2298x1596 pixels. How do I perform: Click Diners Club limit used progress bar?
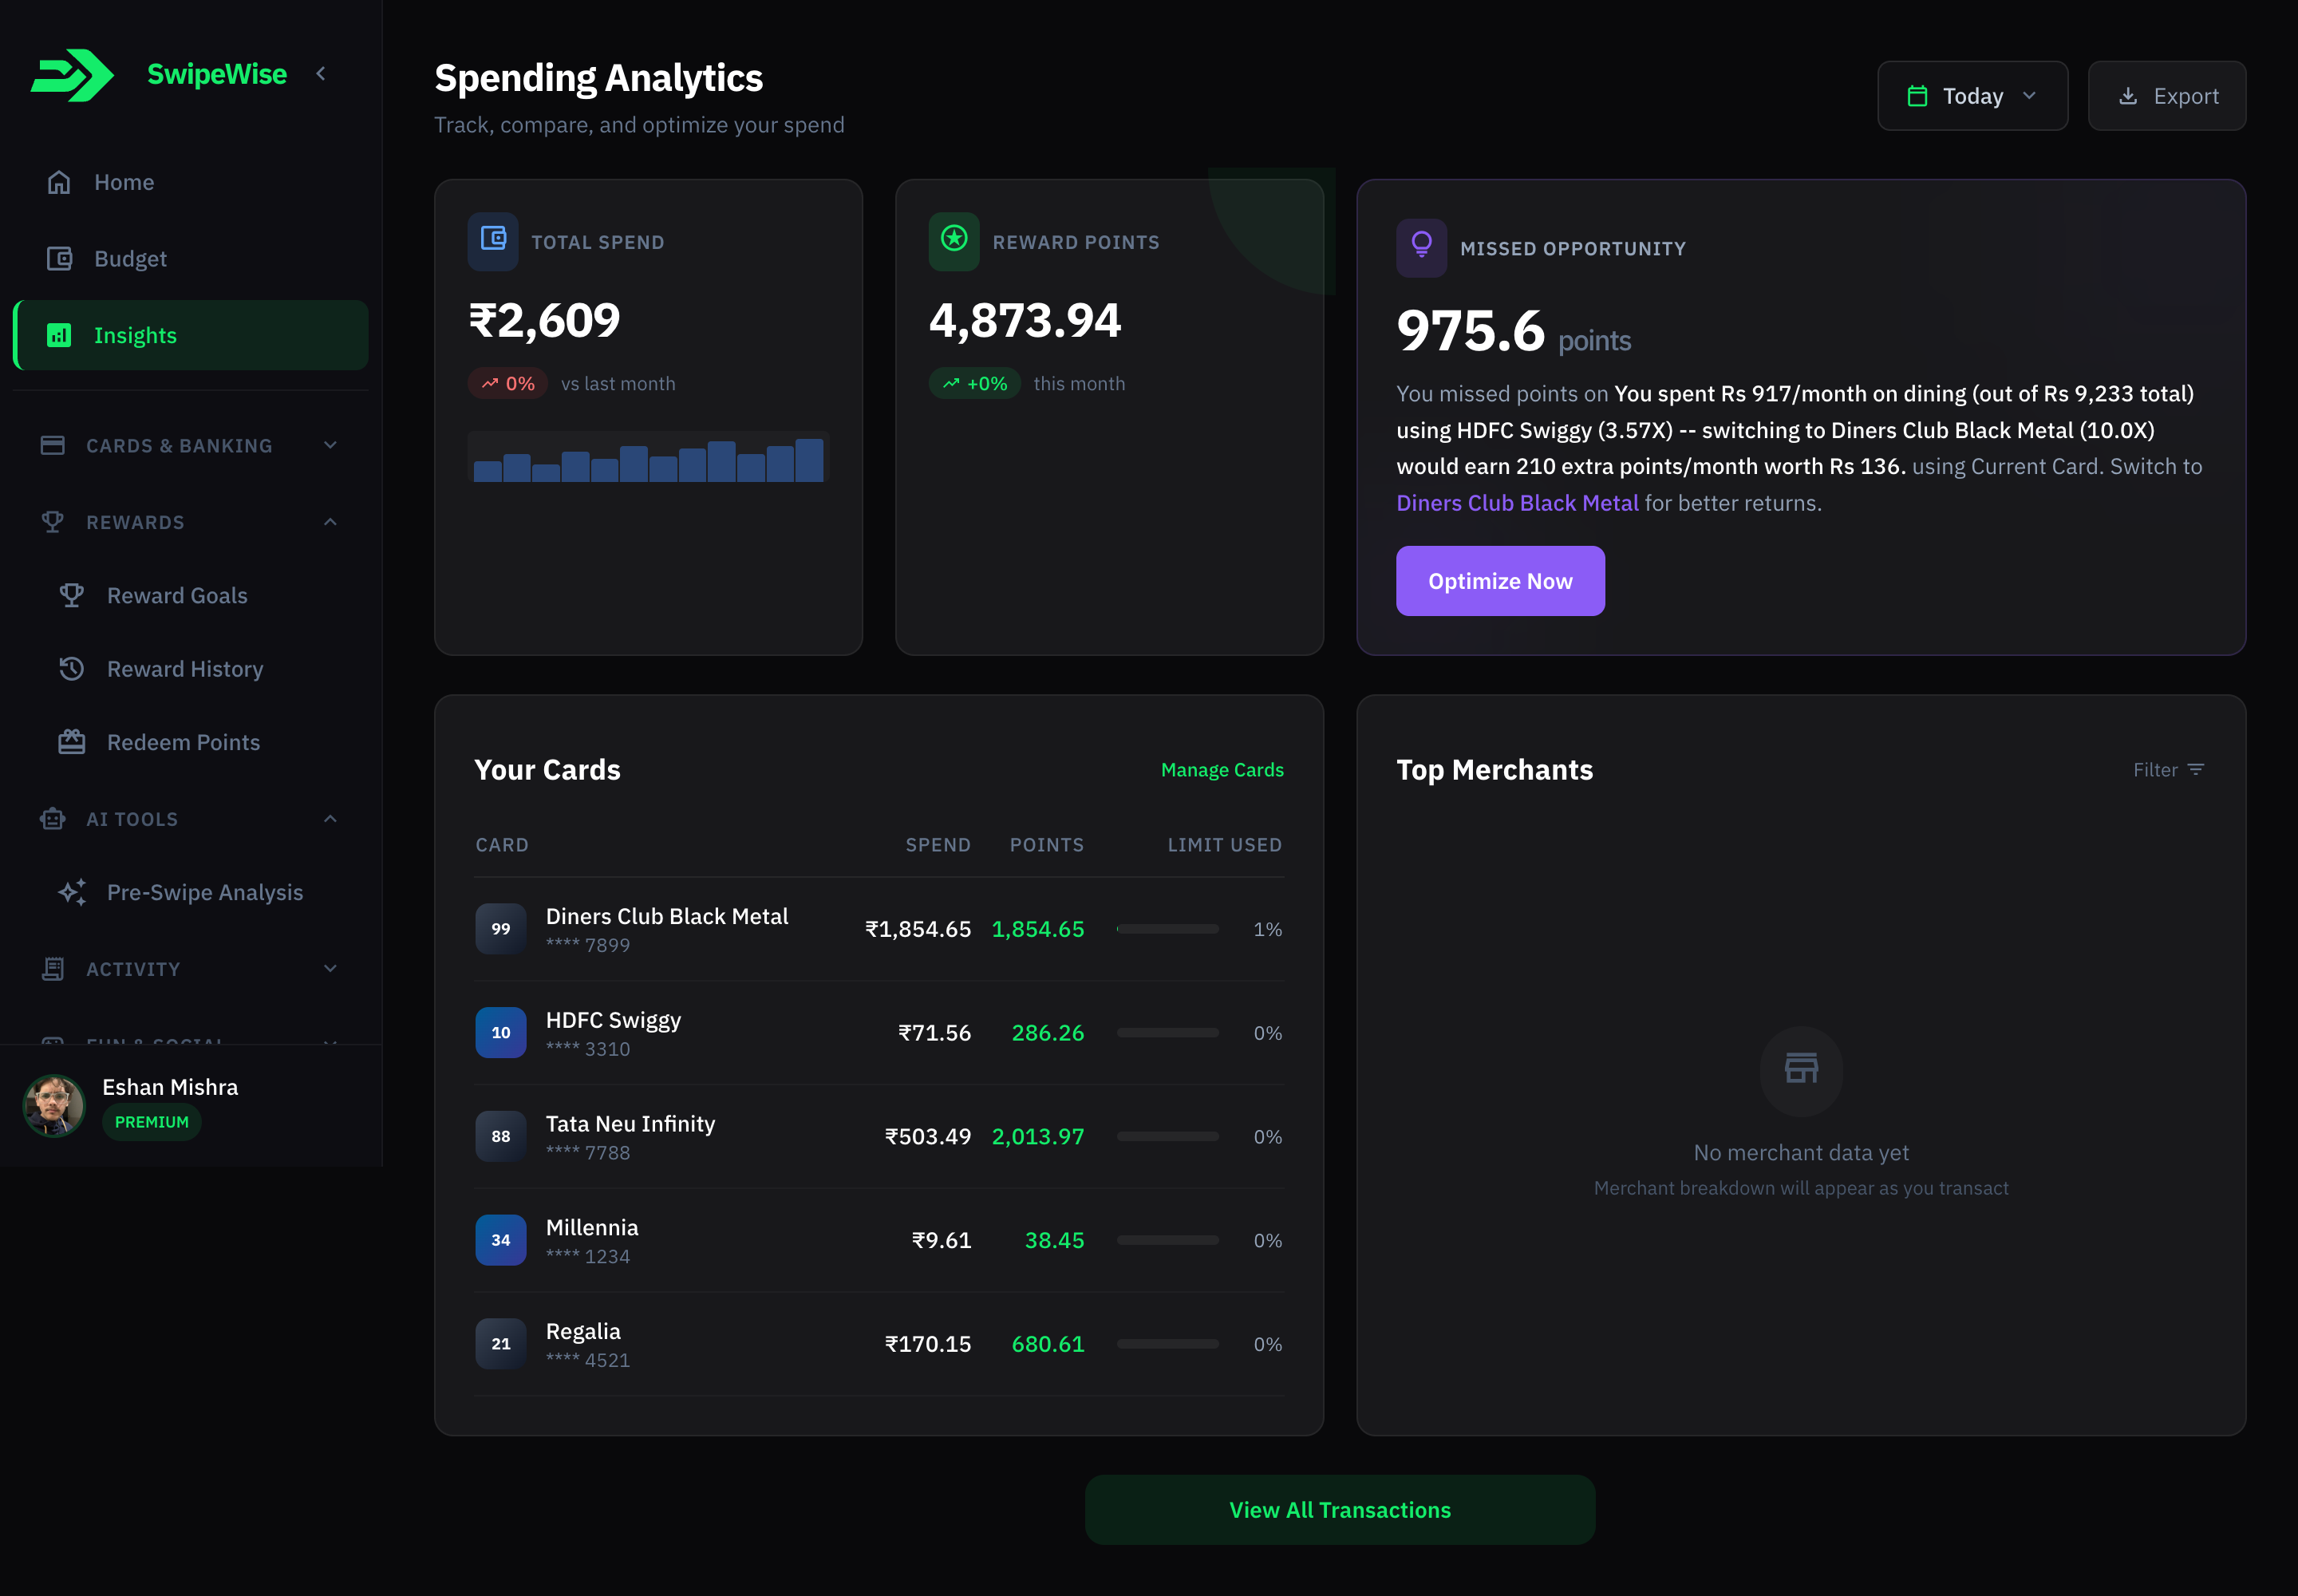(1168, 929)
